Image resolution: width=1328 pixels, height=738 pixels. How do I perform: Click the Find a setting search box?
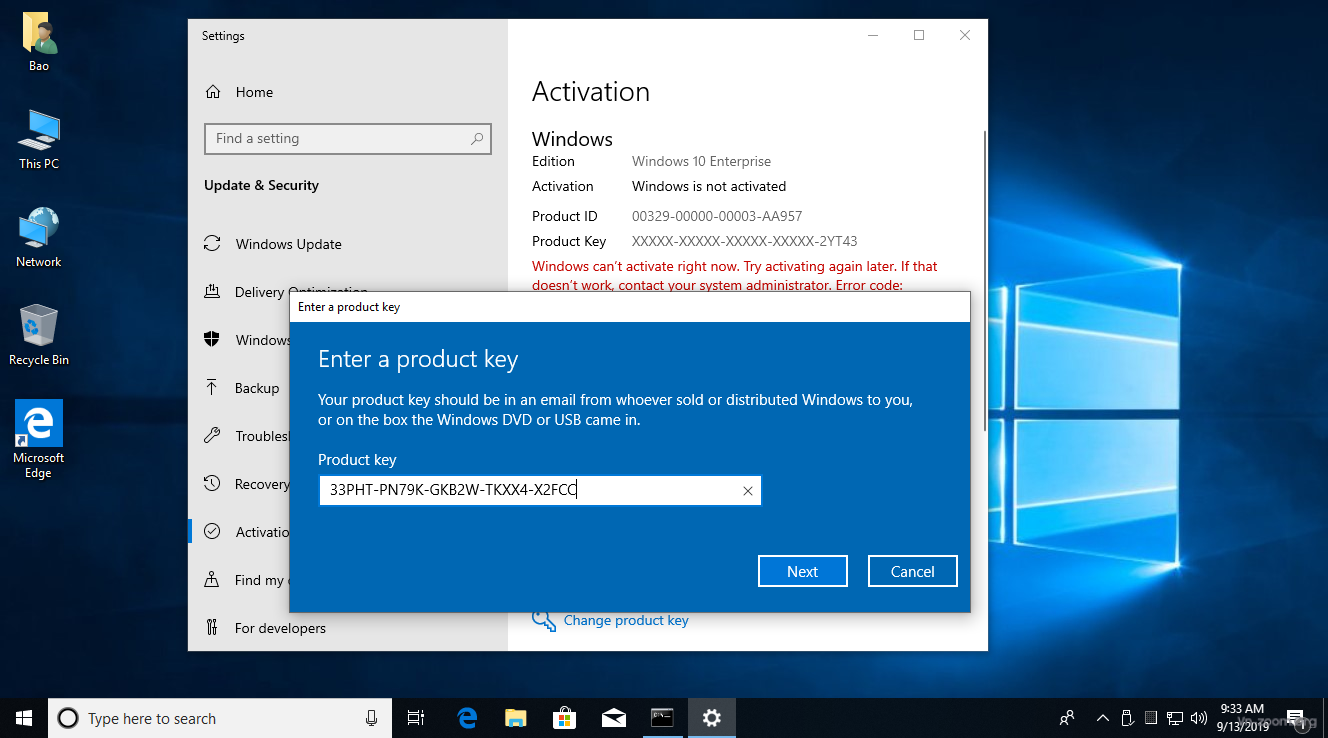(x=348, y=139)
